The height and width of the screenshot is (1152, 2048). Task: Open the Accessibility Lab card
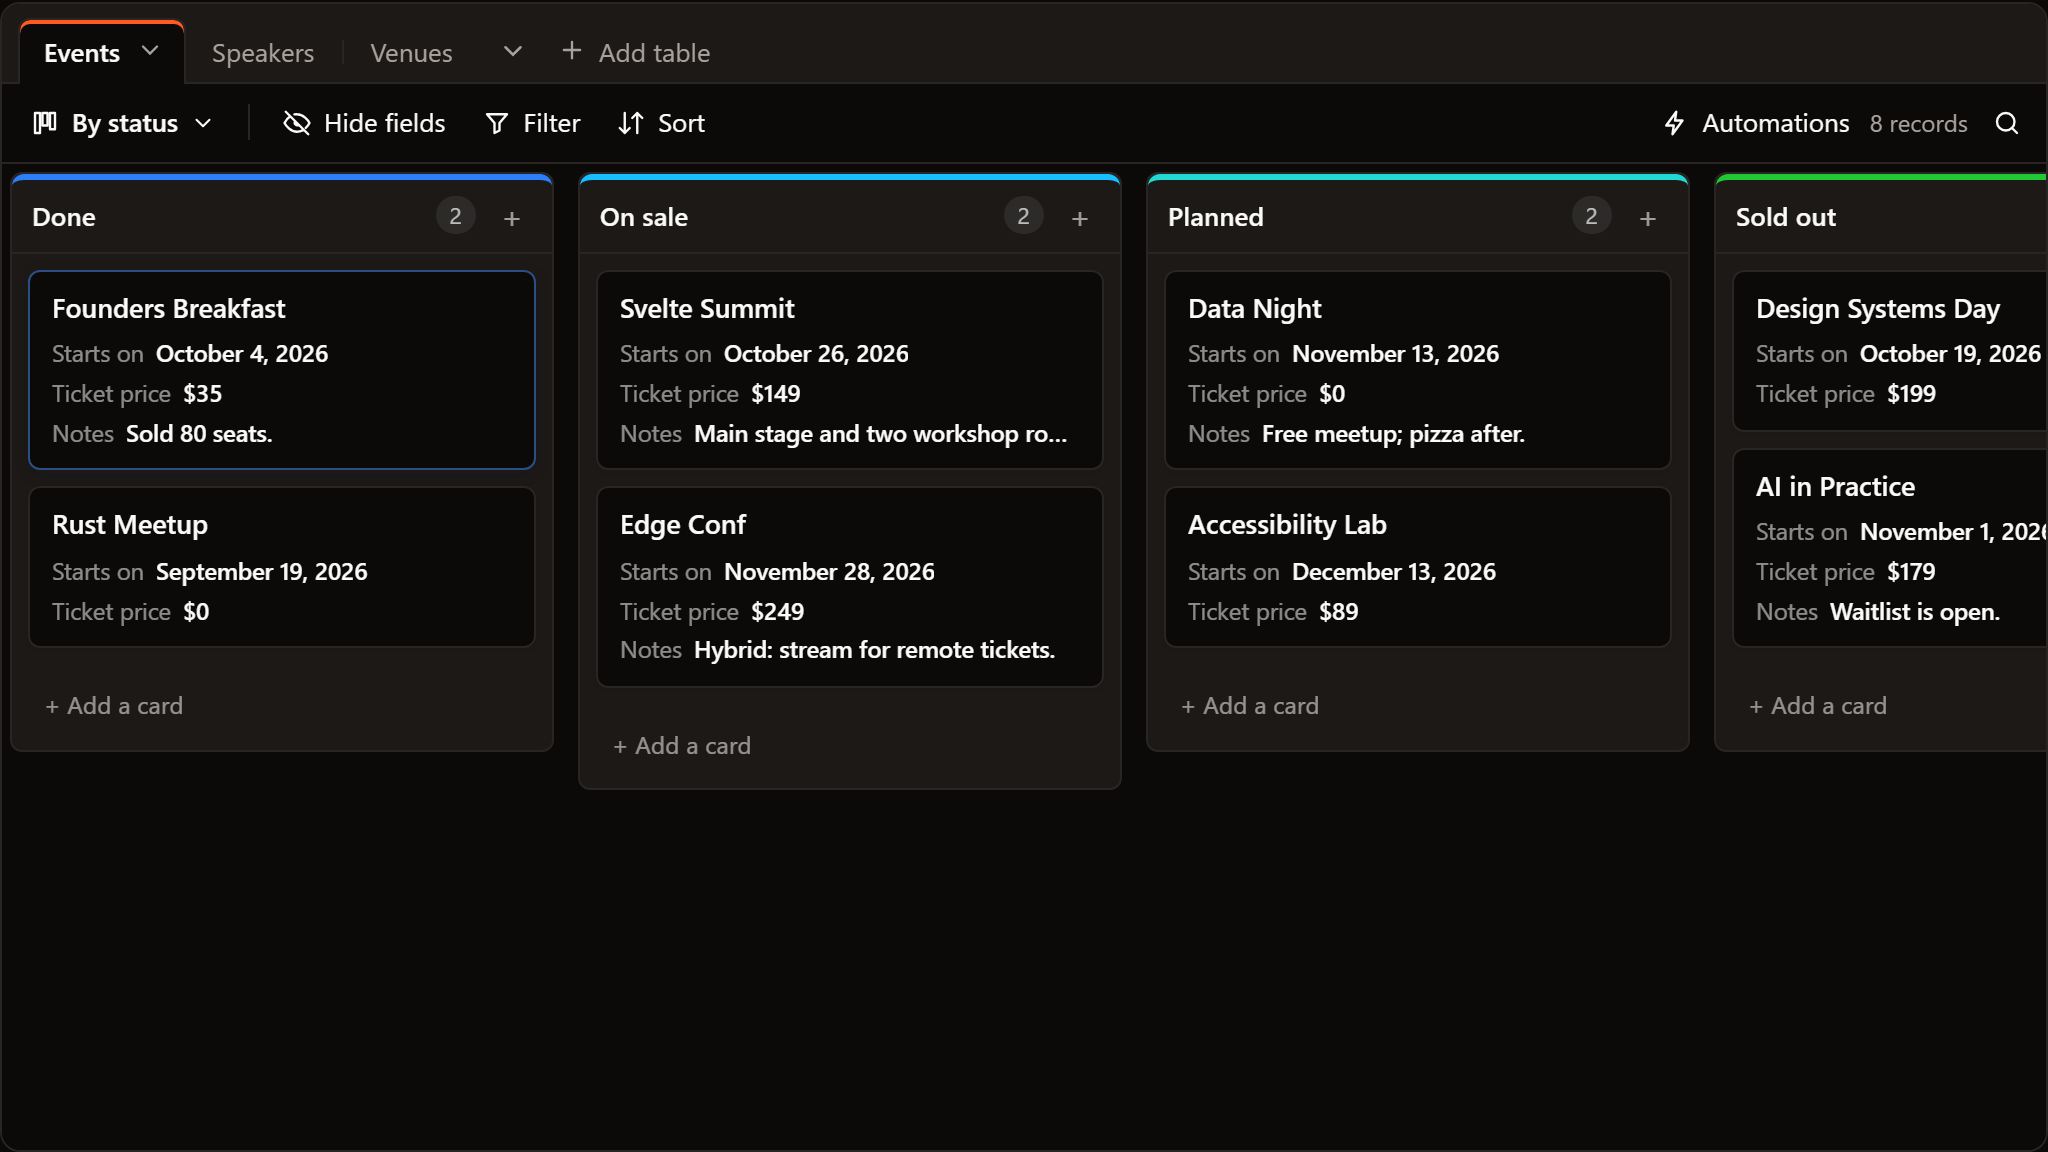[1418, 567]
